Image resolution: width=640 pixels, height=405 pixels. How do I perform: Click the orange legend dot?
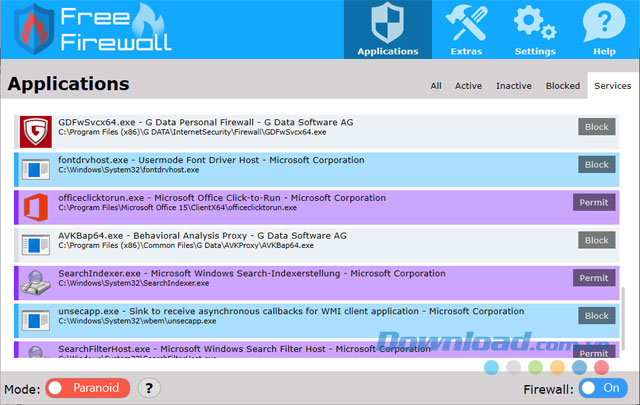[558, 367]
